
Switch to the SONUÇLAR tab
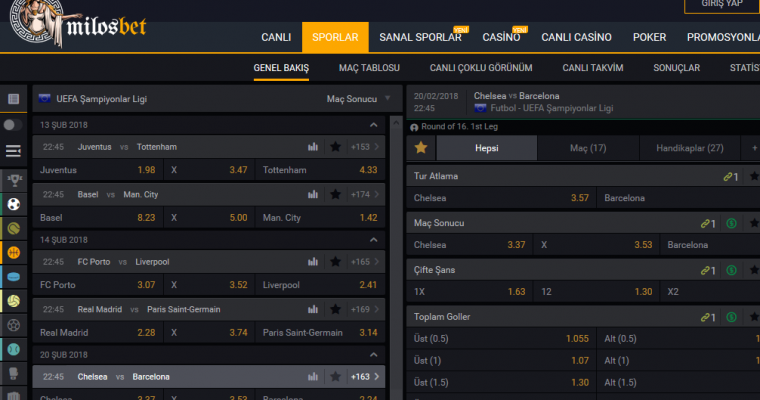pyautogui.click(x=677, y=68)
